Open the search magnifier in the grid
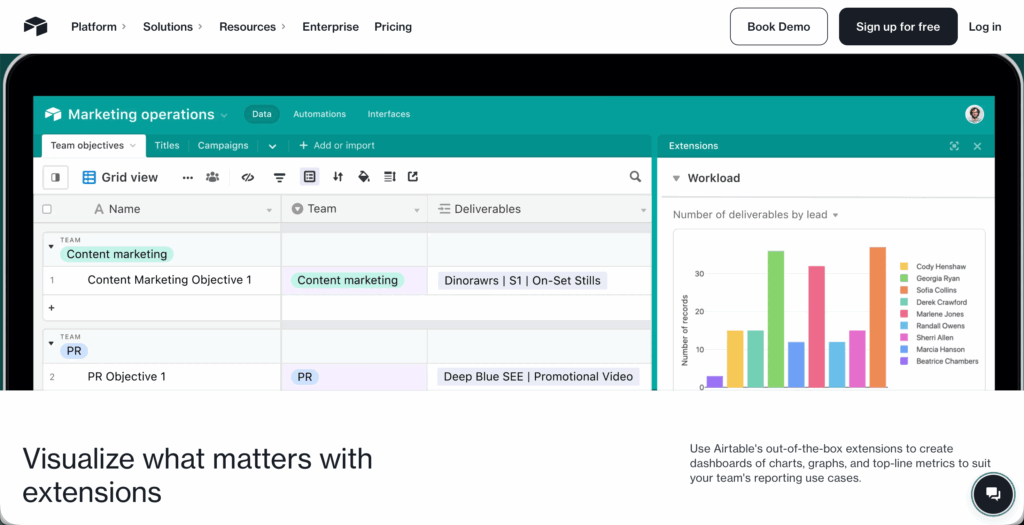Image resolution: width=1024 pixels, height=525 pixels. [x=635, y=177]
